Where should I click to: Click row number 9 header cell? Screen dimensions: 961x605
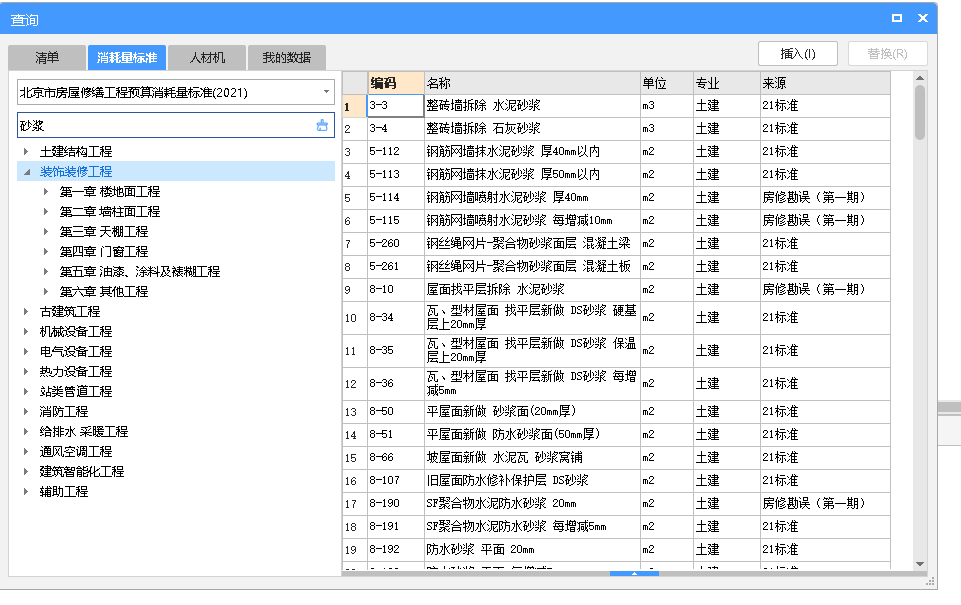click(354, 289)
